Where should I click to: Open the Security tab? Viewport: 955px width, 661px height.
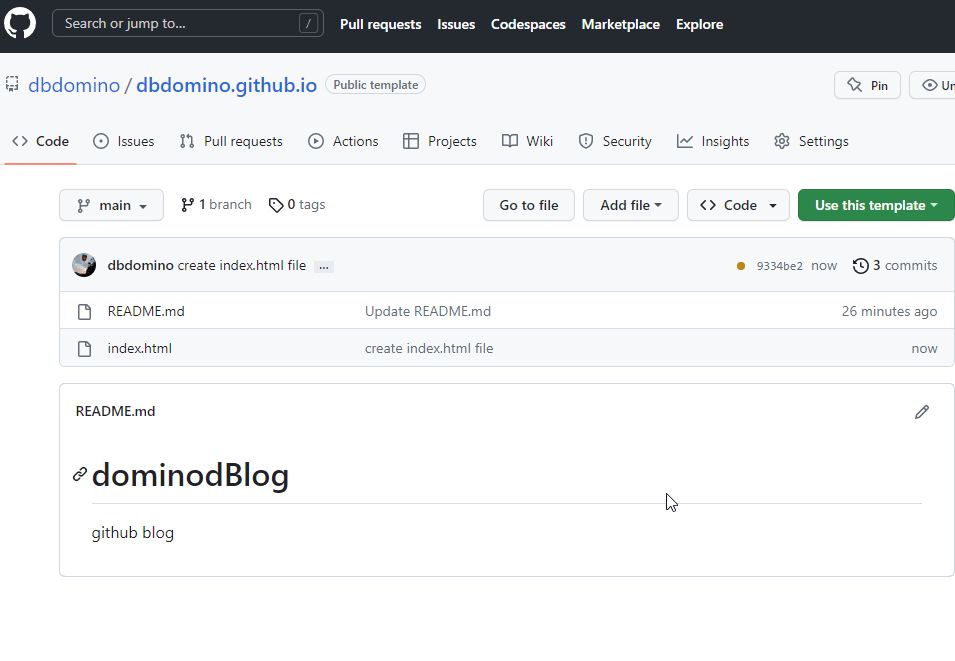(615, 141)
